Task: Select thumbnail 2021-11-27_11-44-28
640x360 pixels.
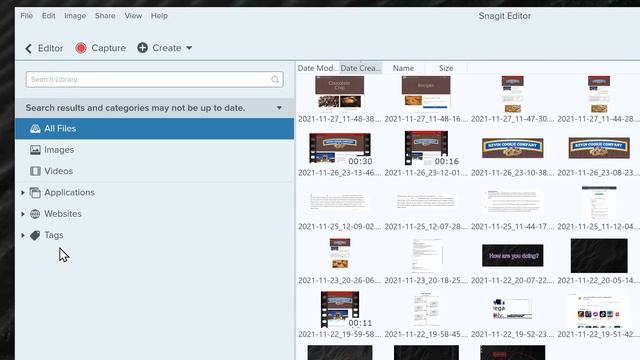Action: click(x=599, y=94)
